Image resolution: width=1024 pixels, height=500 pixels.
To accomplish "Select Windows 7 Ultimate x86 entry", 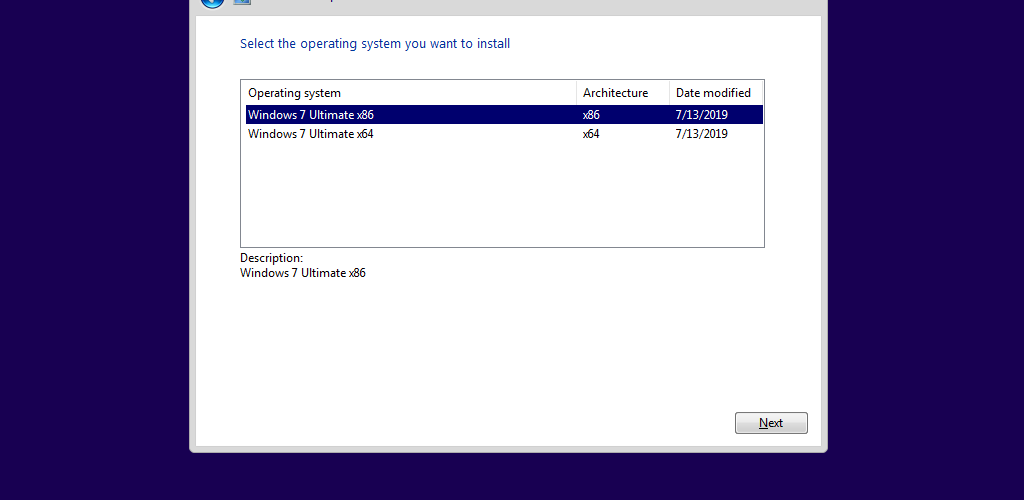I will pyautogui.click(x=504, y=115).
